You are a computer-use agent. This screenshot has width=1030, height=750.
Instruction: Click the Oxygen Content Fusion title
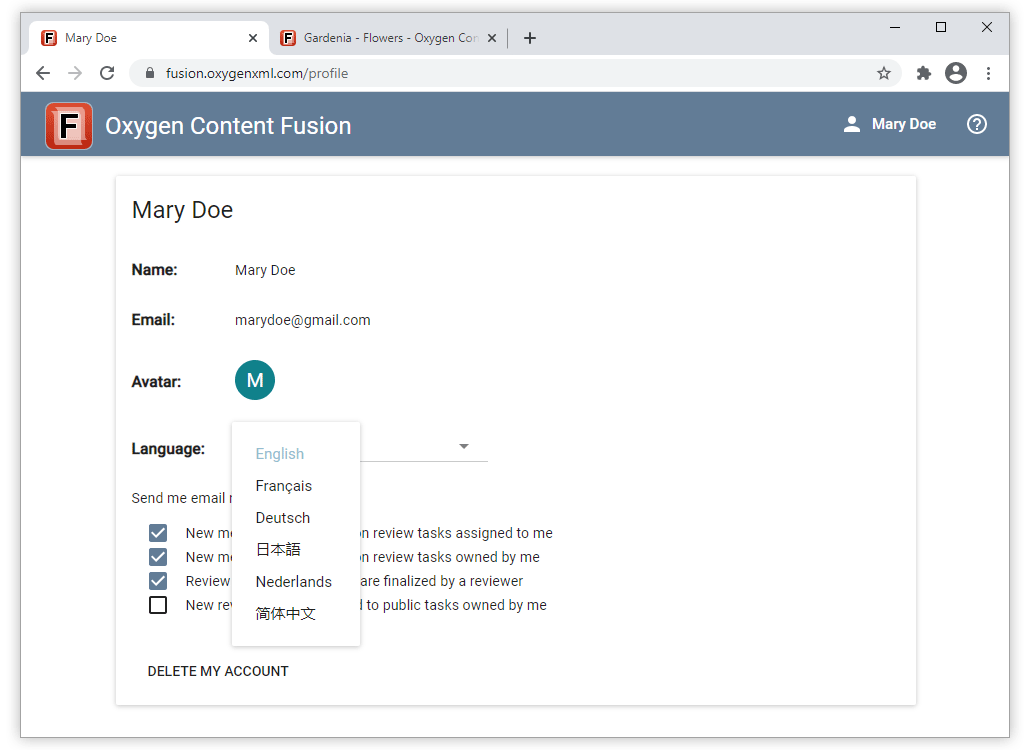coord(228,125)
